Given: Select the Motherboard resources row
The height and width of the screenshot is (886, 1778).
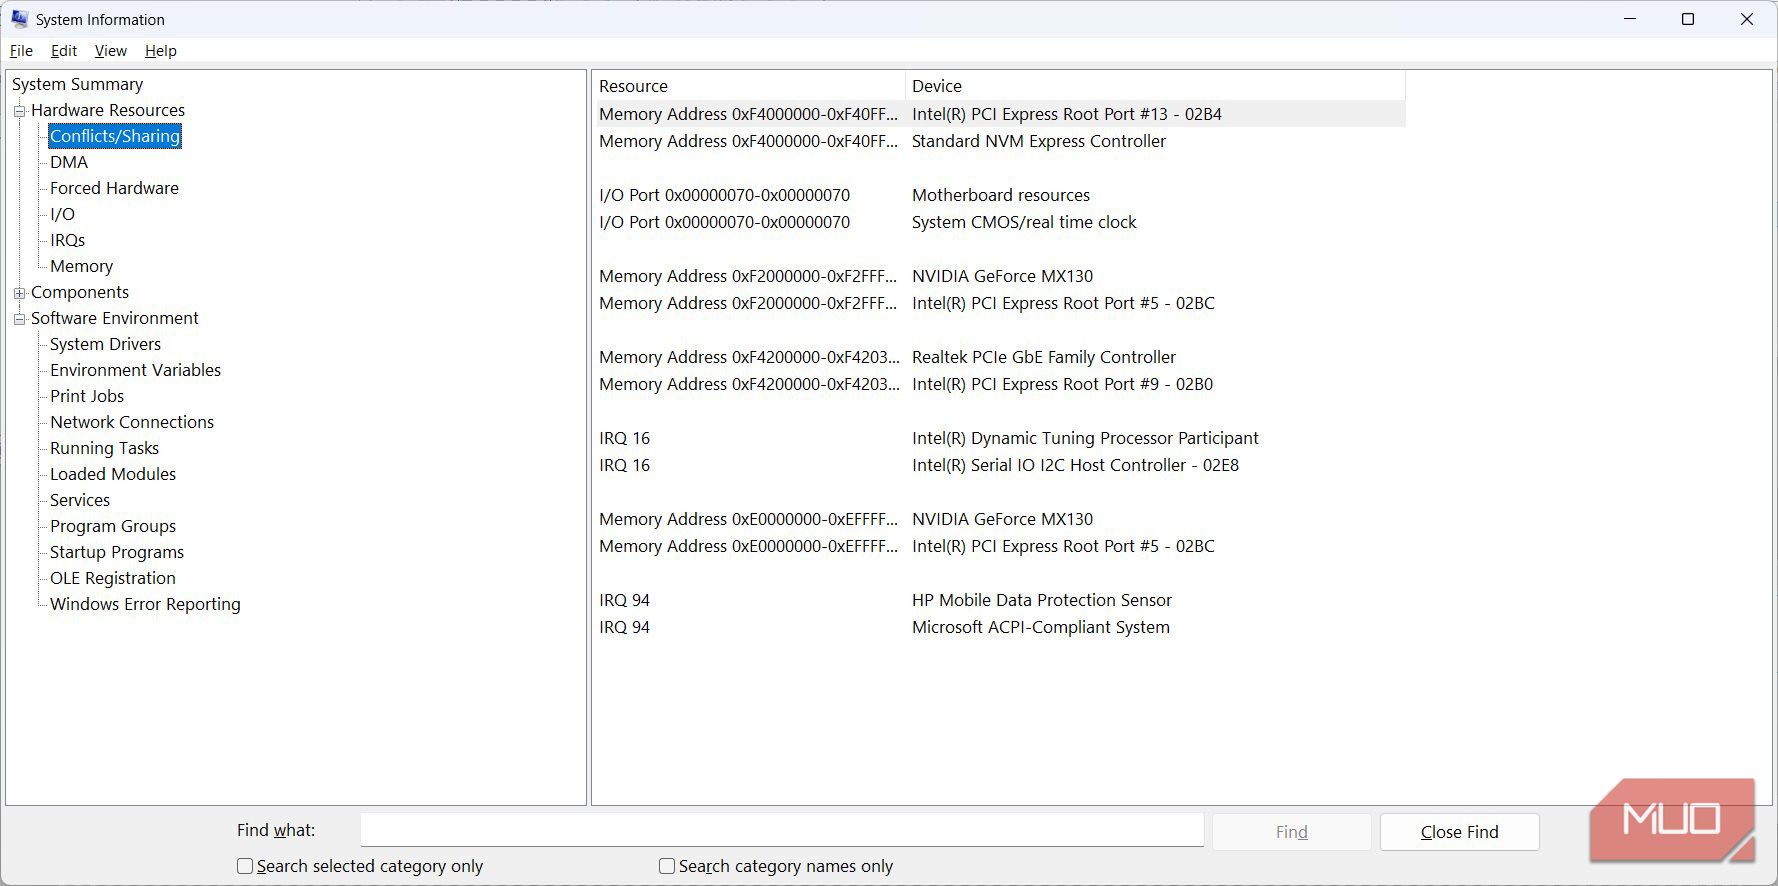Looking at the screenshot, I should (1000, 195).
